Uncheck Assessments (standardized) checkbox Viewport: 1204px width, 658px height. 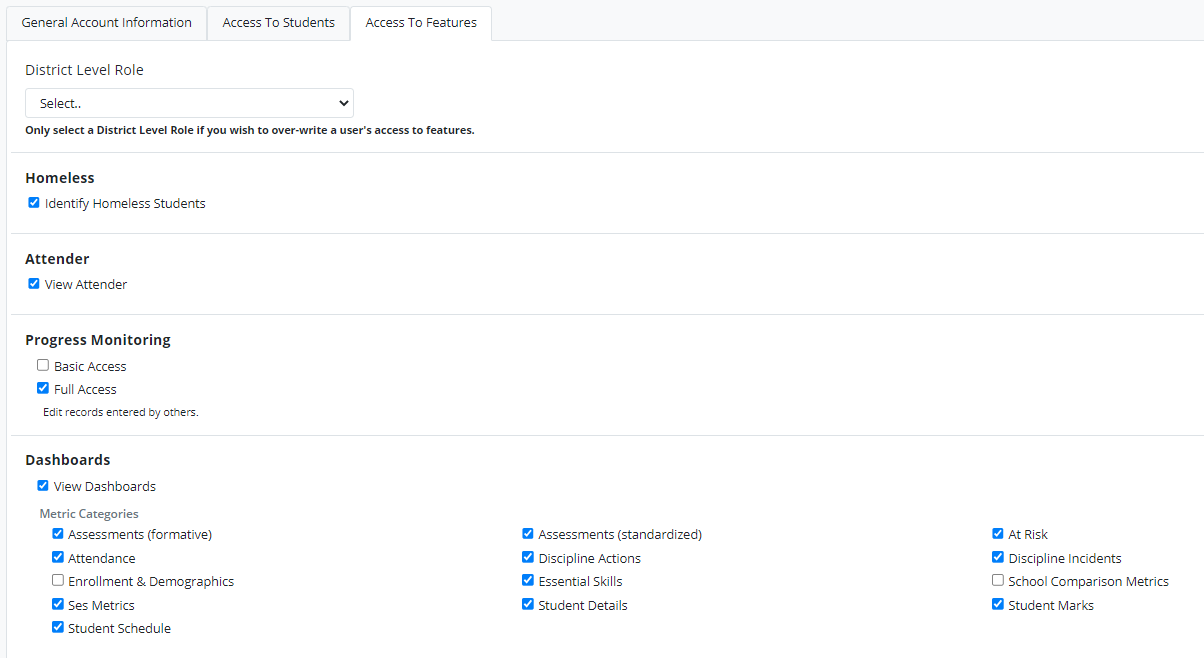point(528,534)
